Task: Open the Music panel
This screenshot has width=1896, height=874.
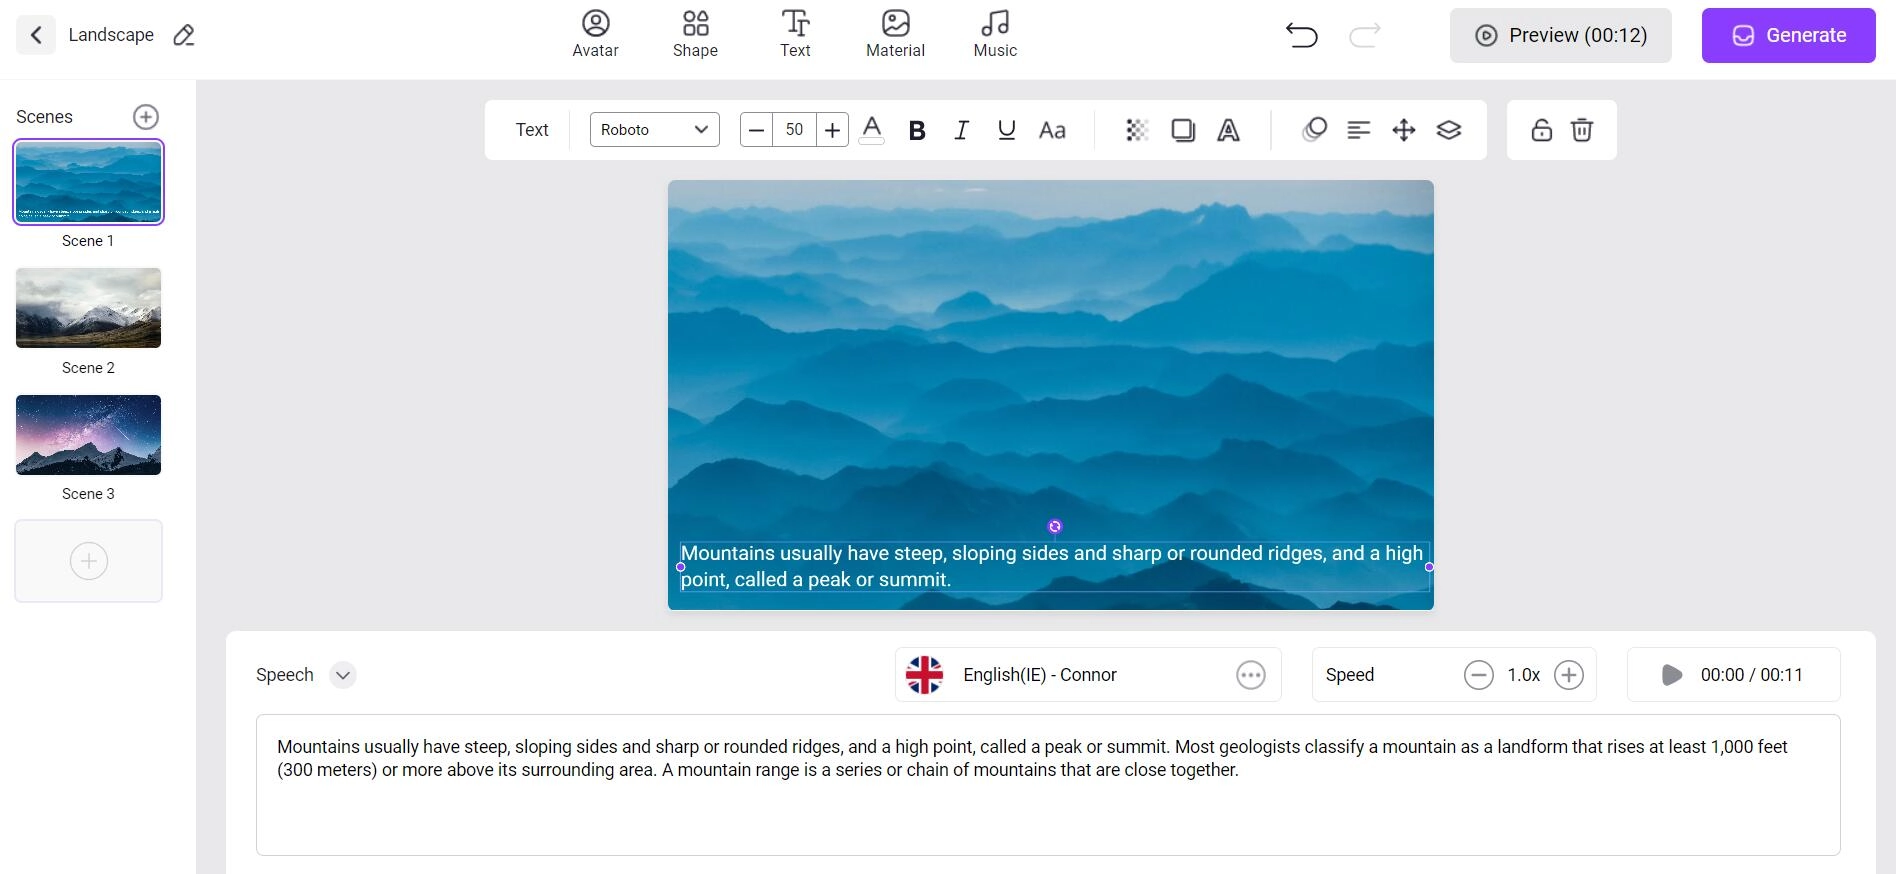Action: pos(995,34)
